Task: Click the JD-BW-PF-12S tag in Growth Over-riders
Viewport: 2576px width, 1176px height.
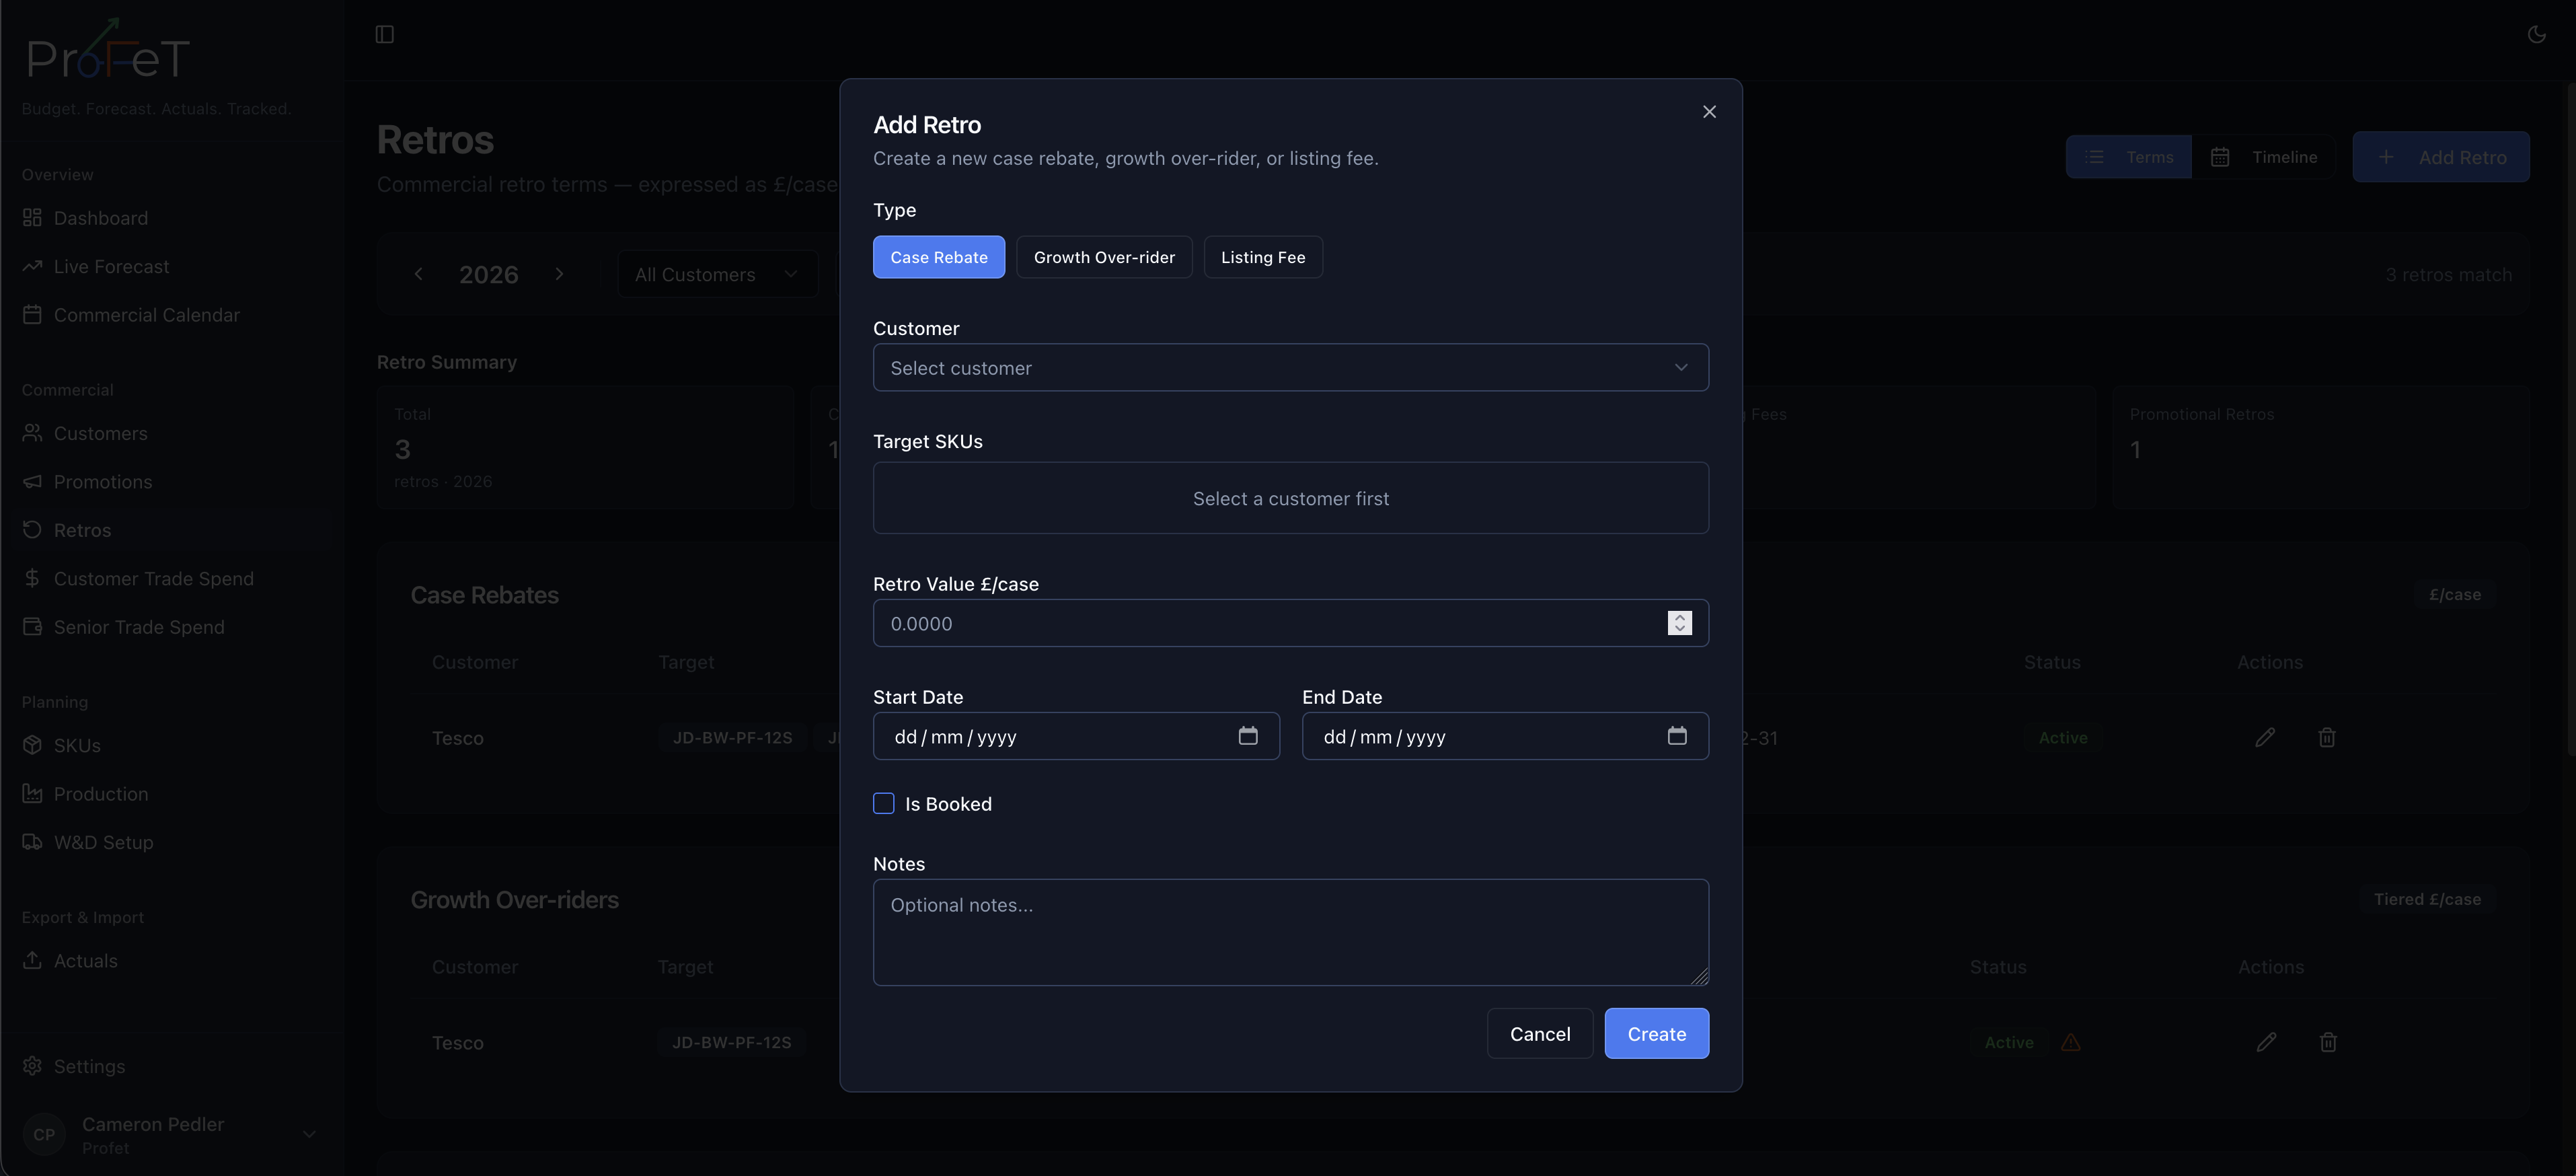Action: [x=731, y=1042]
